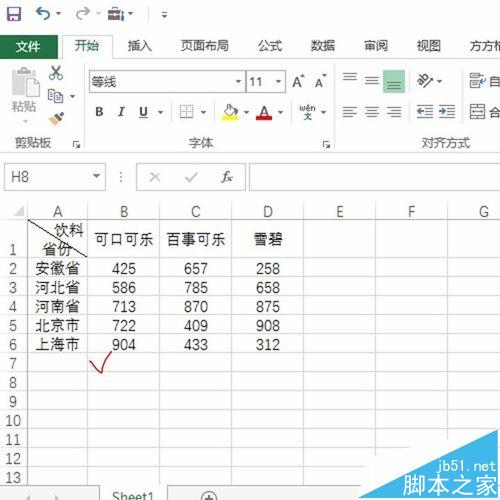Click the Redo arrow icon

pos(83,14)
